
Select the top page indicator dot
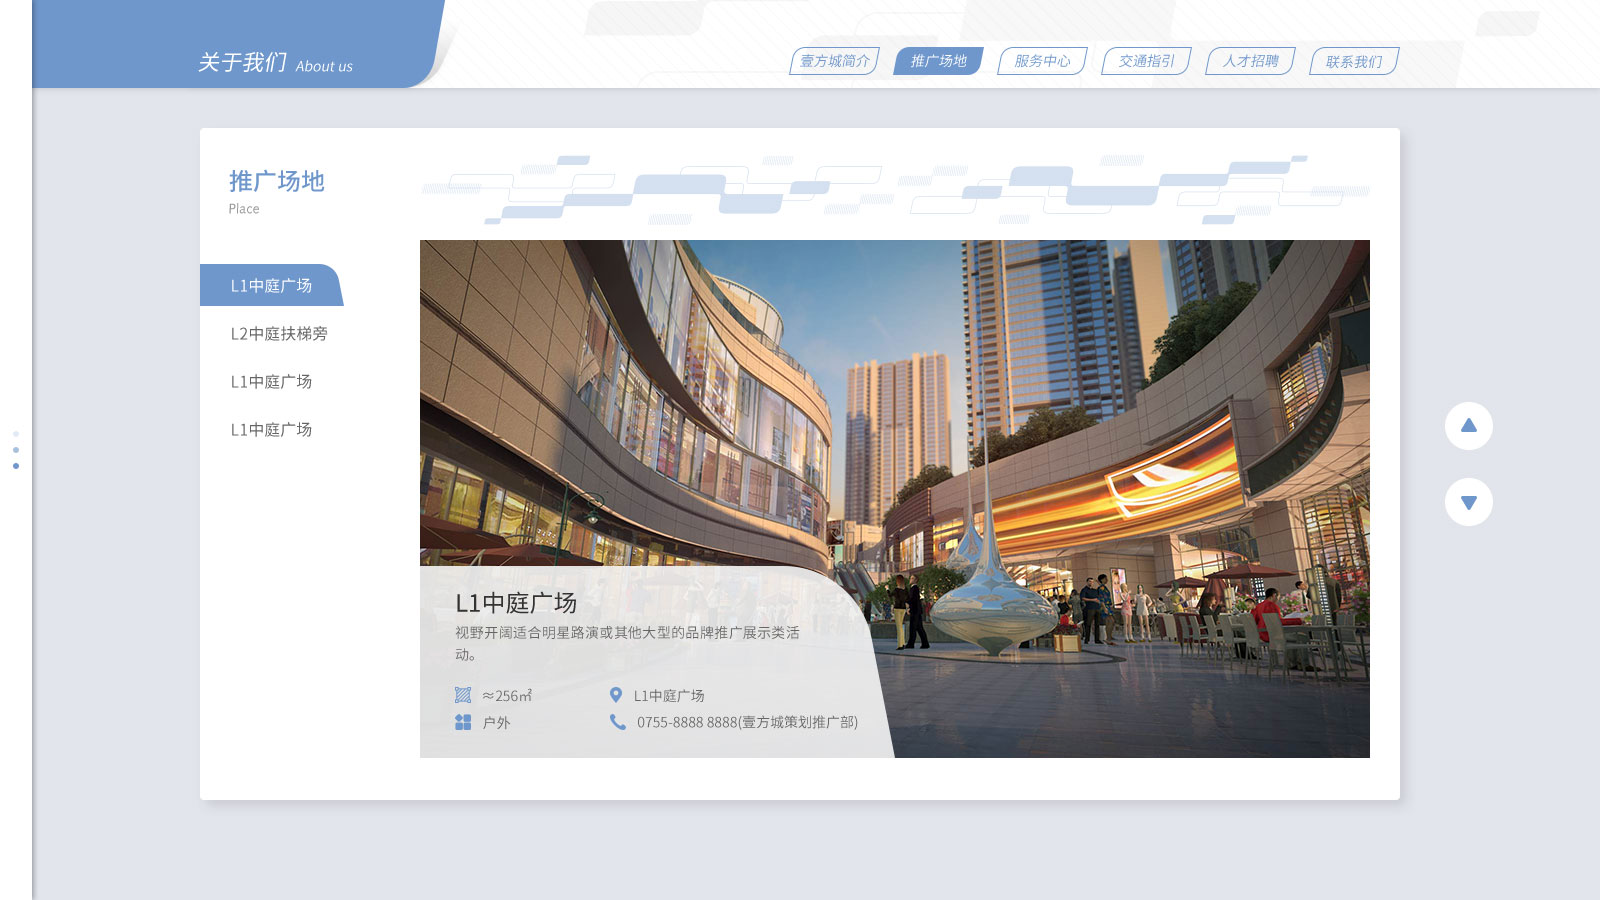click(16, 434)
